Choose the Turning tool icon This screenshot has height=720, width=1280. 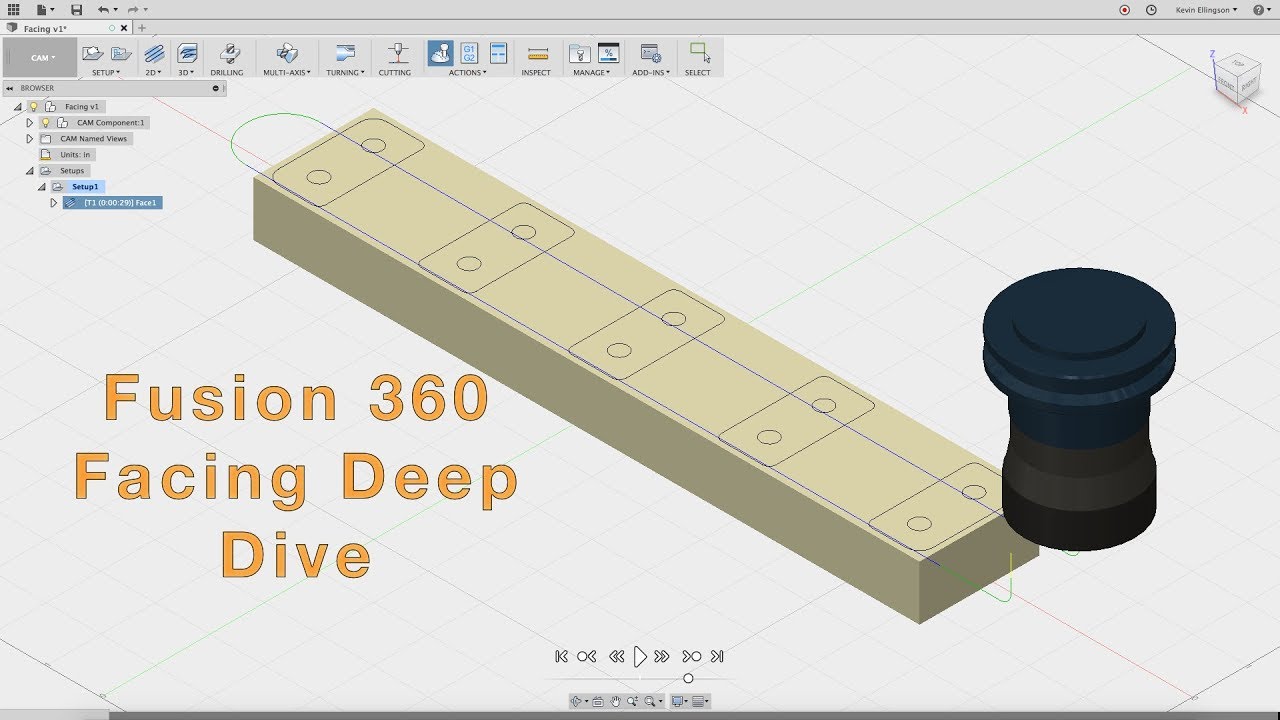[x=345, y=53]
